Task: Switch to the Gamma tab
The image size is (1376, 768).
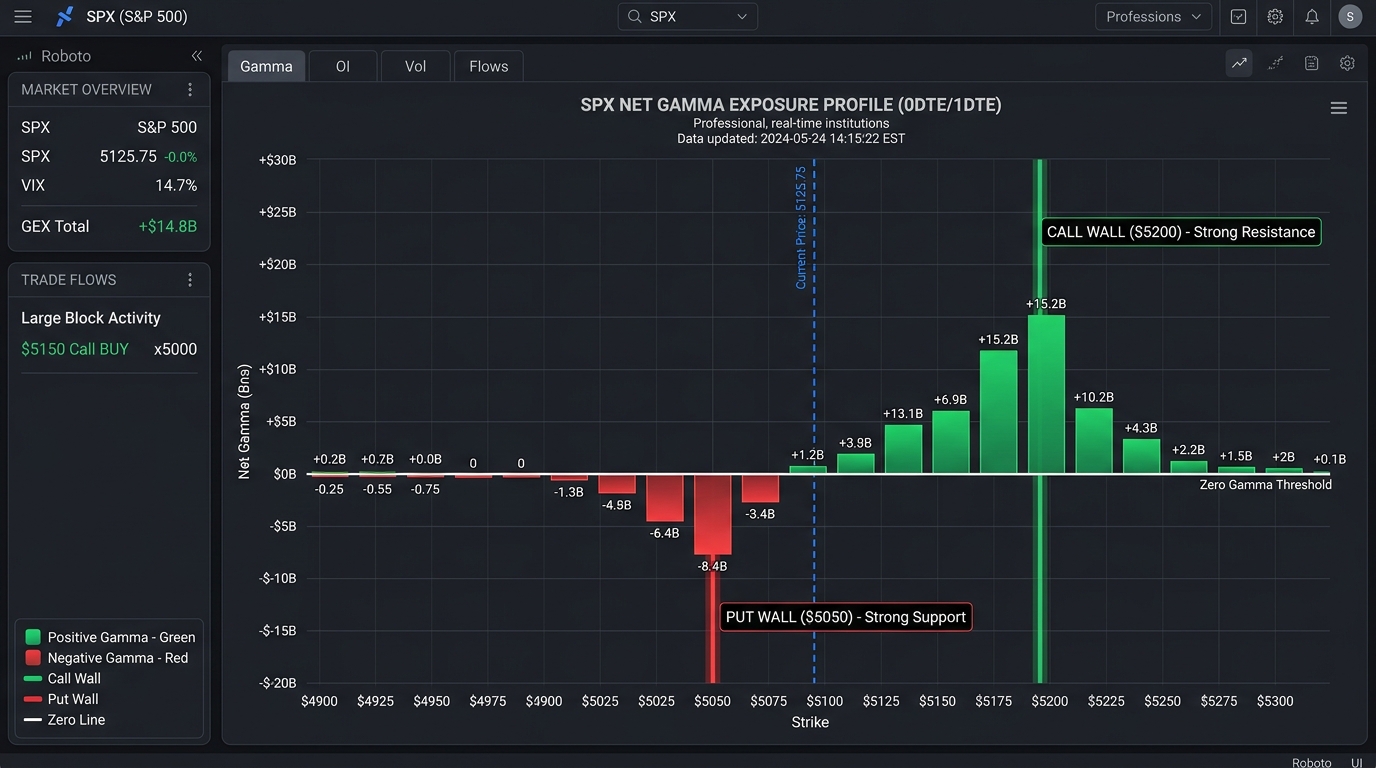Action: 267,66
